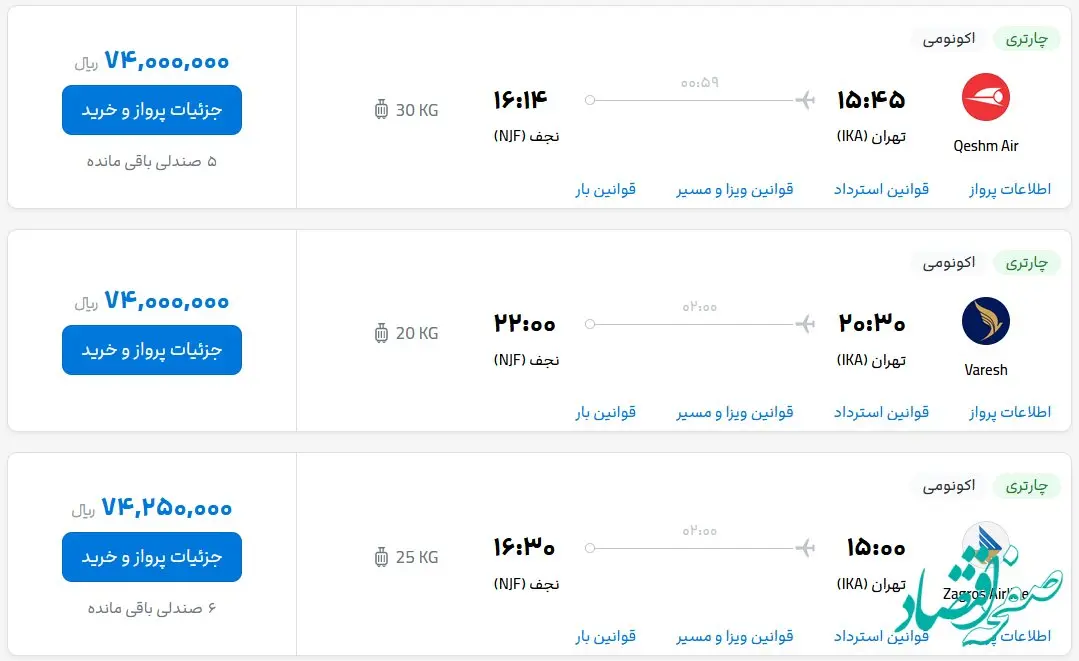Click the baggage icon next to 20 KG

tap(381, 333)
